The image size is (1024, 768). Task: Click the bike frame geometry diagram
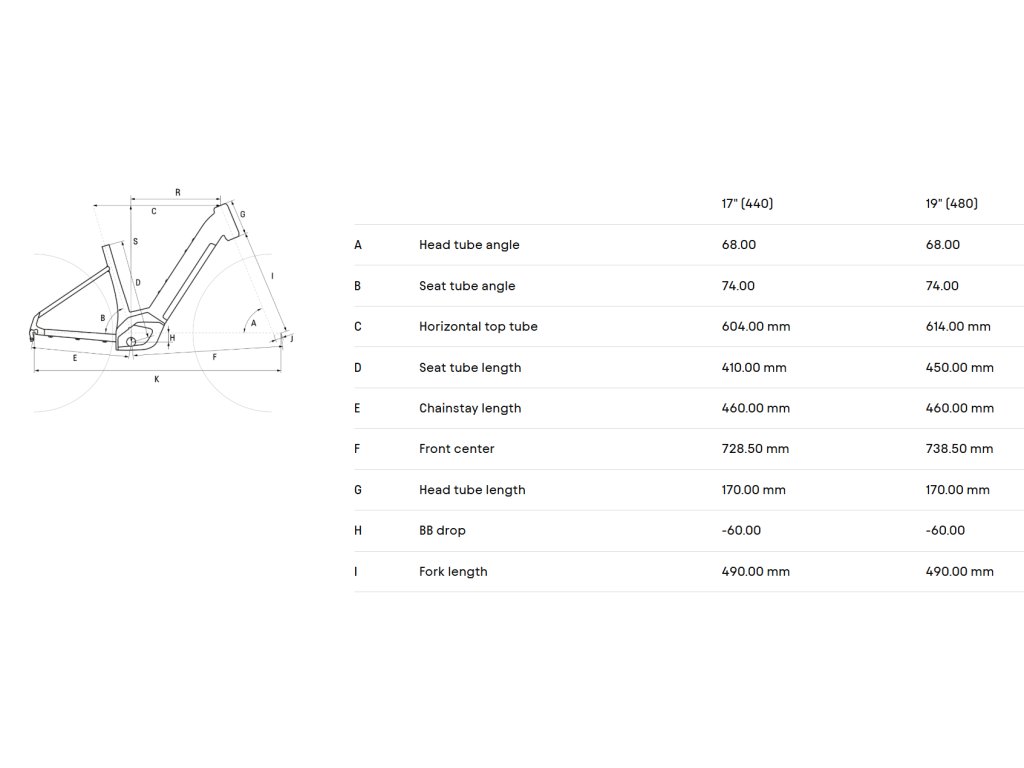(160, 290)
